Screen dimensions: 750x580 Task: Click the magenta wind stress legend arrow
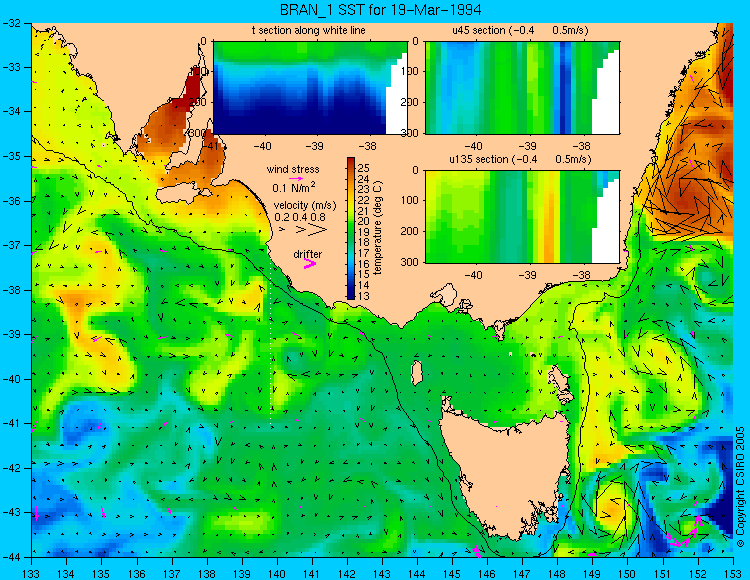(x=296, y=178)
